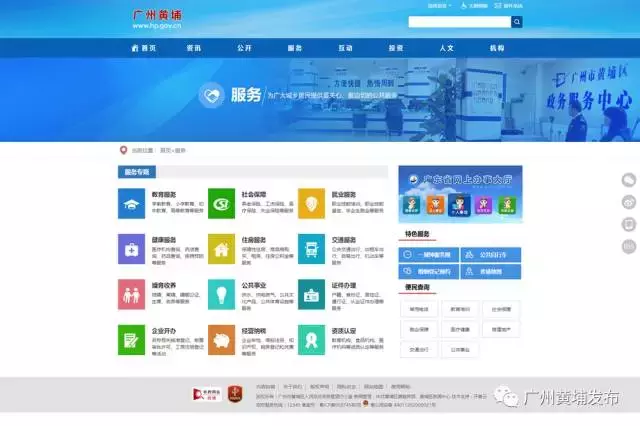
Task: Click the 证件办理 ID card icon
Action: pyautogui.click(x=311, y=294)
